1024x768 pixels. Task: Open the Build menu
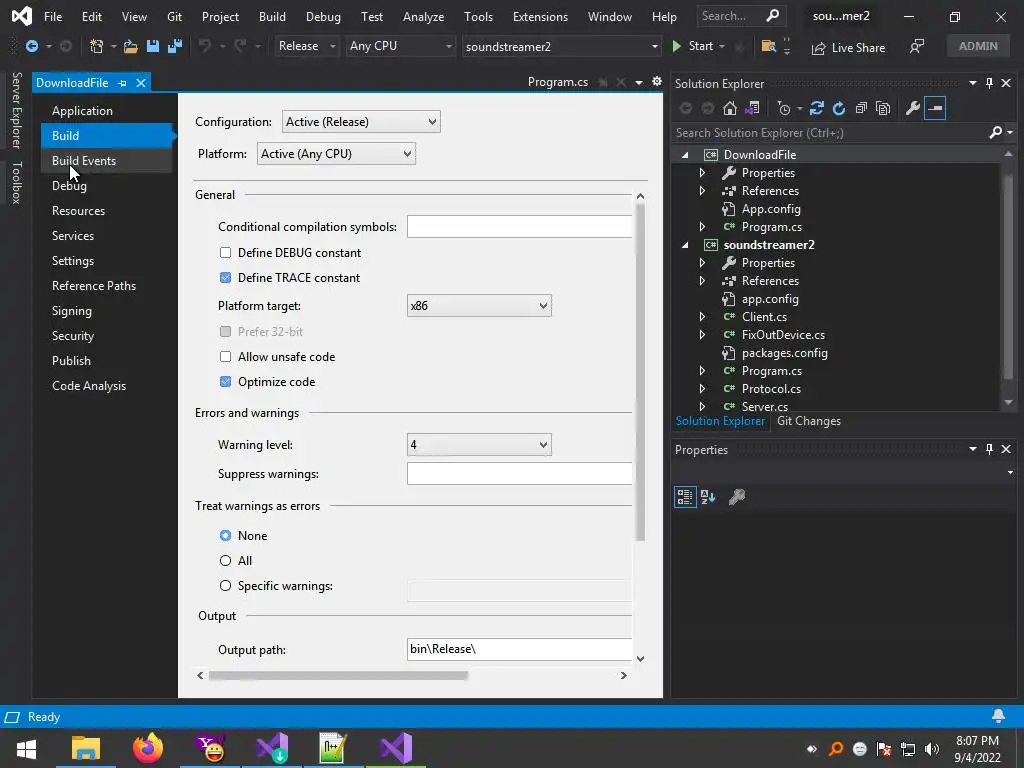[x=272, y=16]
